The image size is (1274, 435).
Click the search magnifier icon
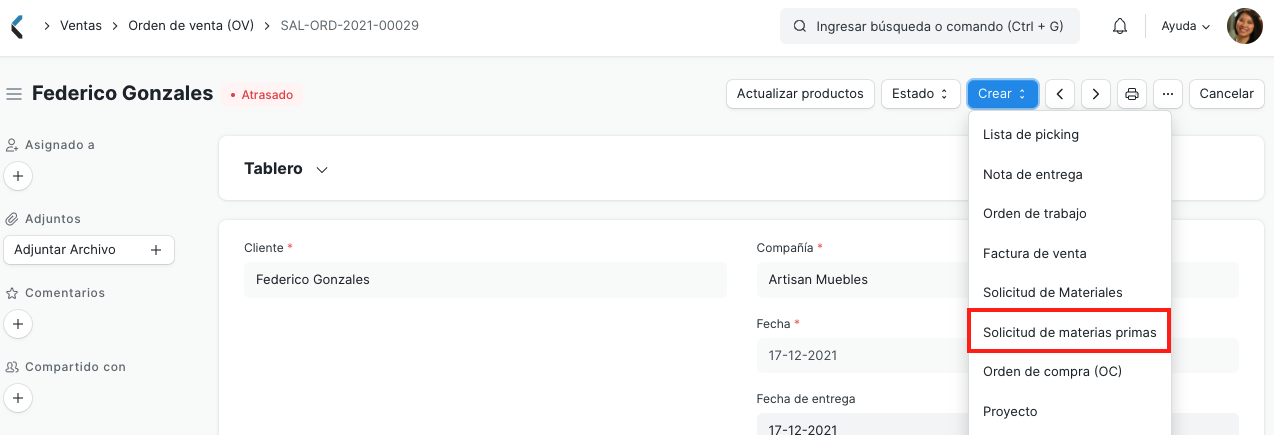pos(800,26)
